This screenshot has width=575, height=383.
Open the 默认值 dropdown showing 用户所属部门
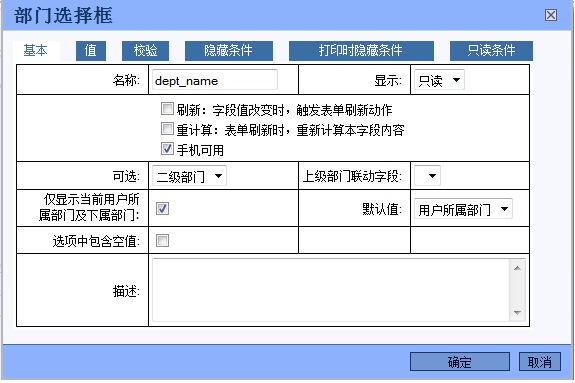(x=463, y=209)
